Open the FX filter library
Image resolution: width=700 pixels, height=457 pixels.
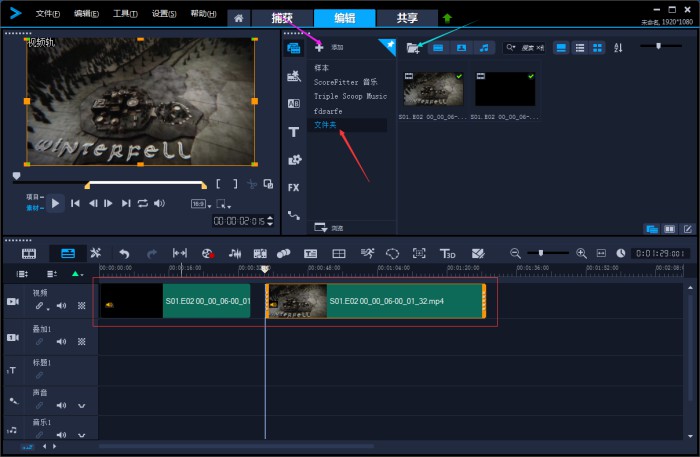tap(294, 187)
